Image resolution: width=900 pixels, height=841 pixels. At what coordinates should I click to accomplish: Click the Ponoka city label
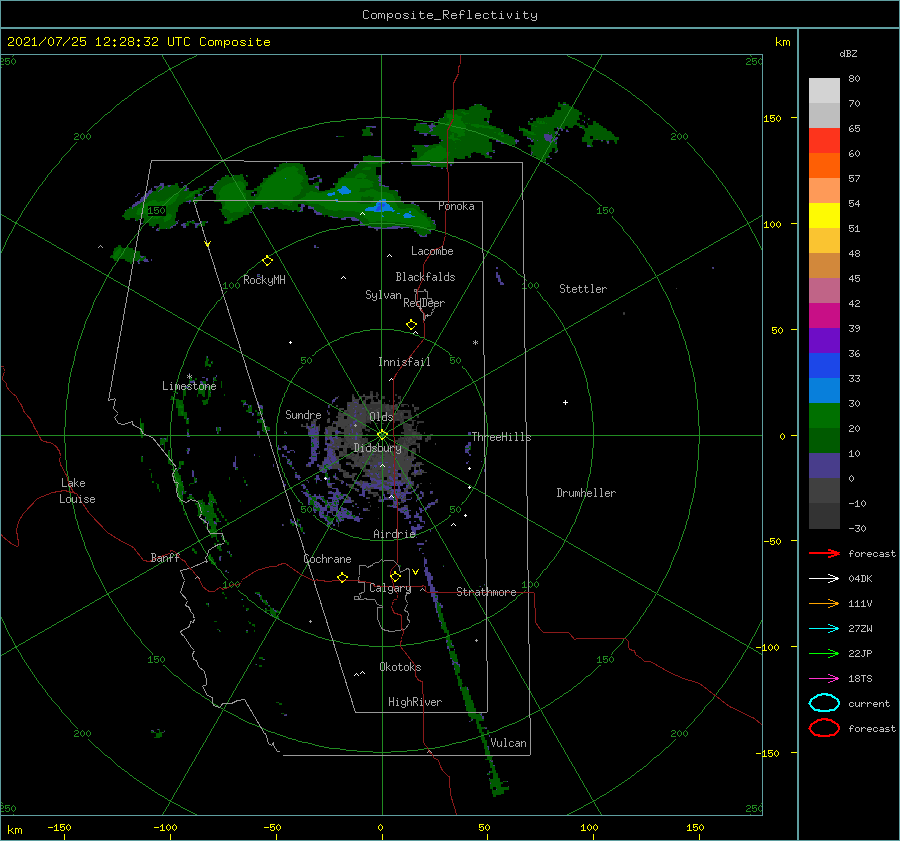456,206
